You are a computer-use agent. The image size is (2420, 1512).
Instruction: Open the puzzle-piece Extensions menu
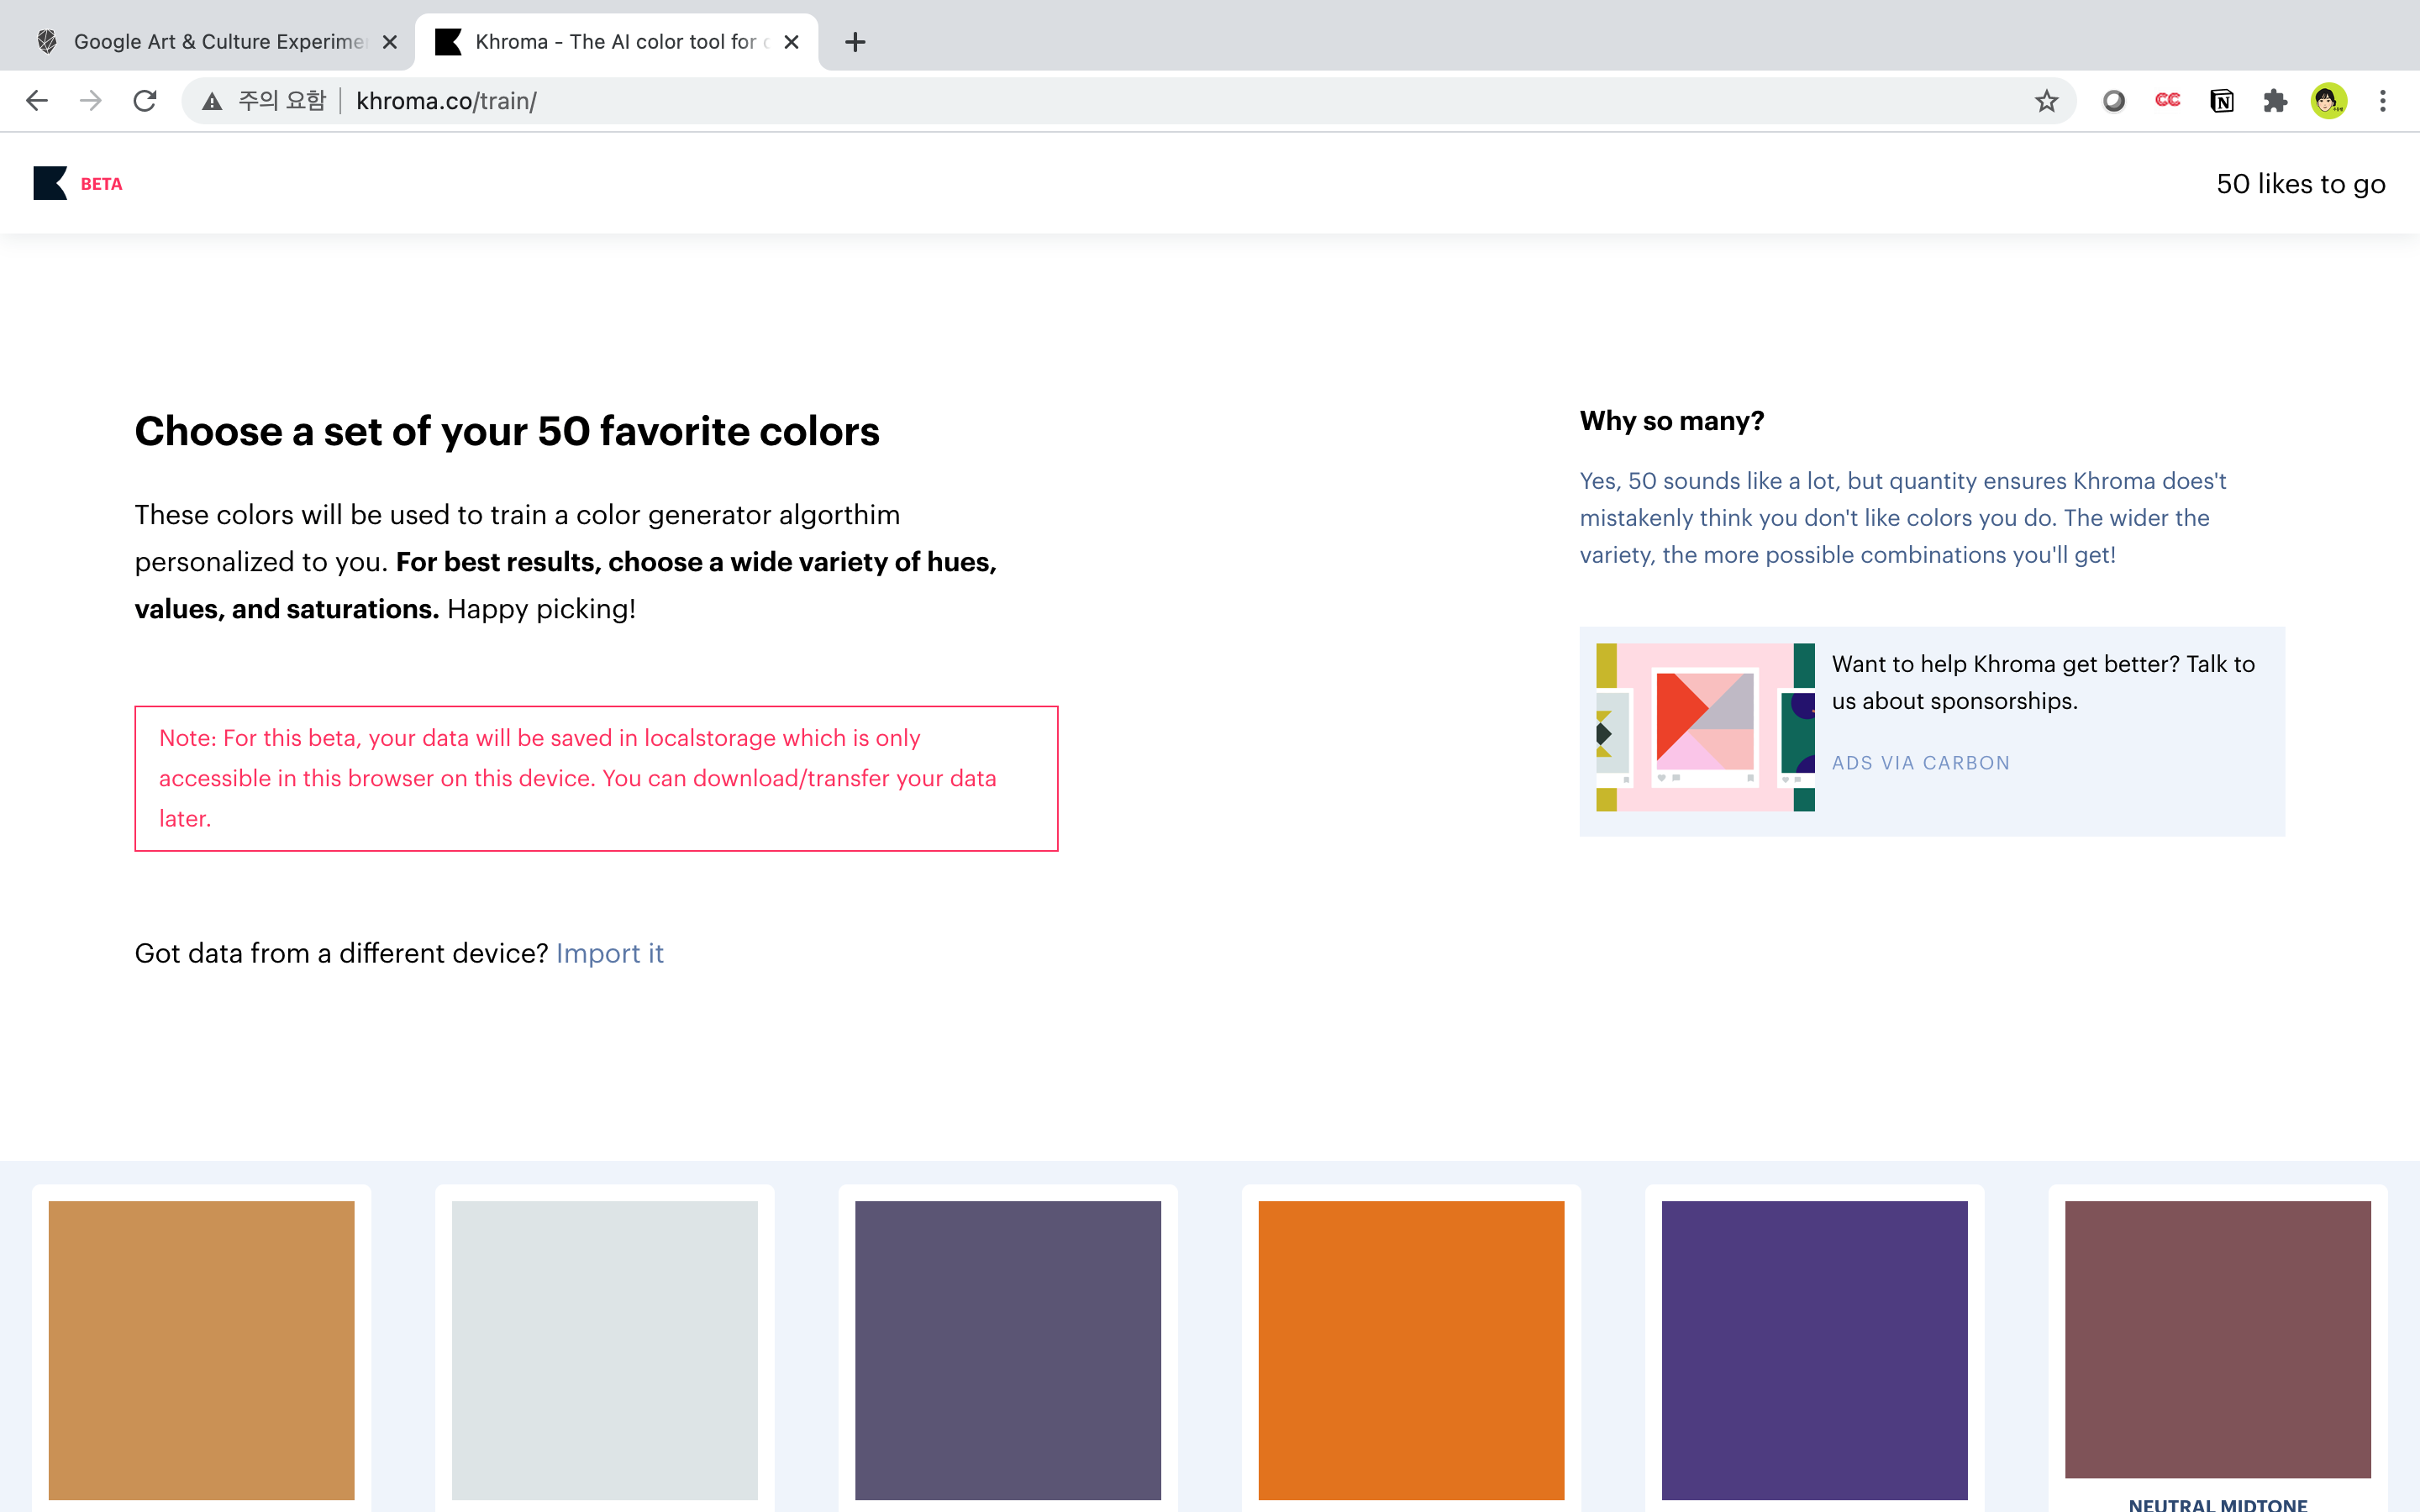click(x=2275, y=101)
